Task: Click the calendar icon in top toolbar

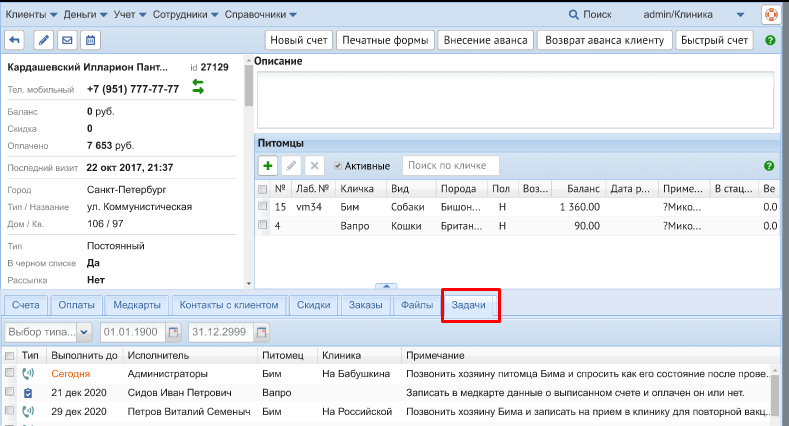Action: click(91, 41)
